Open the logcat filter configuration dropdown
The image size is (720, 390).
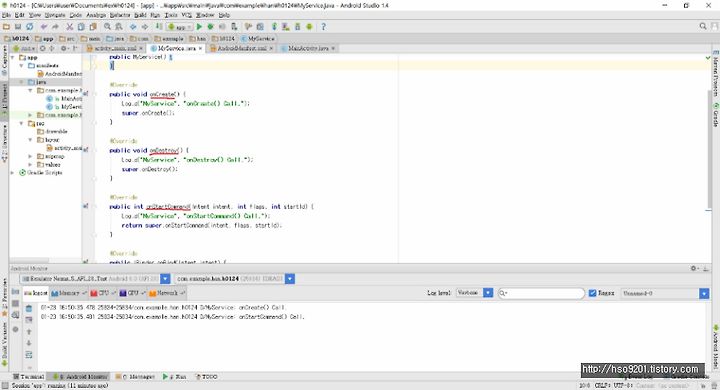coord(704,293)
